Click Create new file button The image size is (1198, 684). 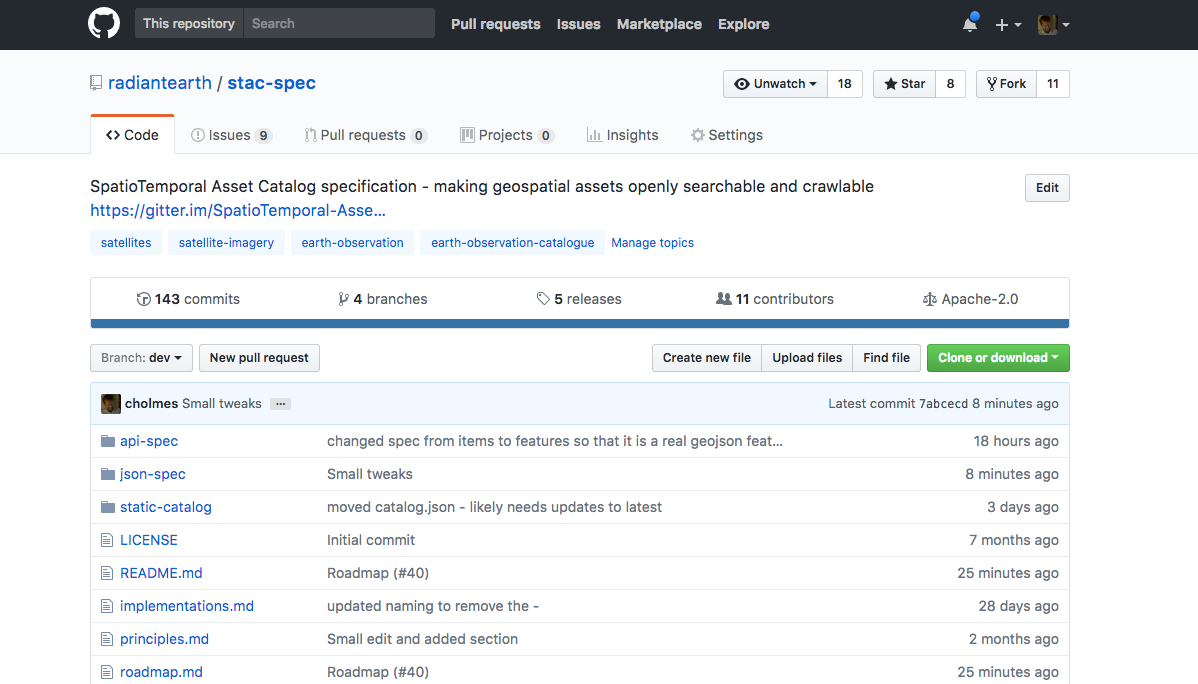pos(707,358)
